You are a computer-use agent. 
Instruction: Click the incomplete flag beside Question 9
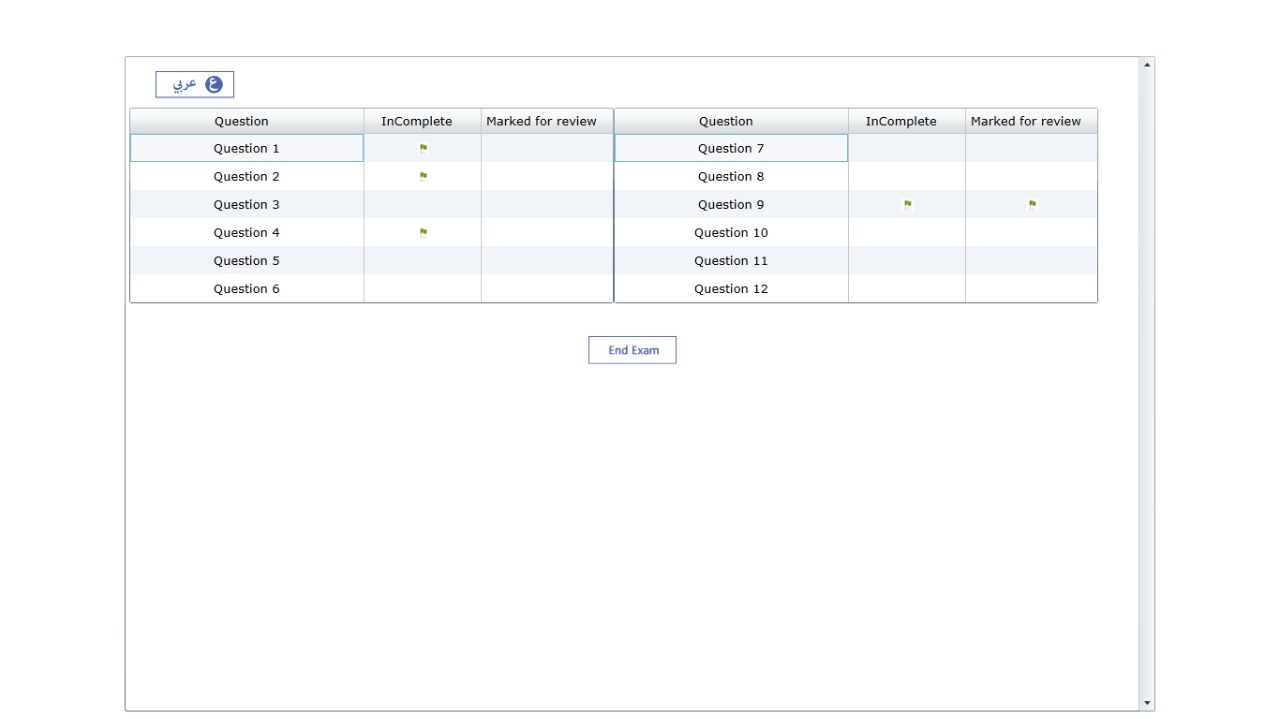pos(908,203)
